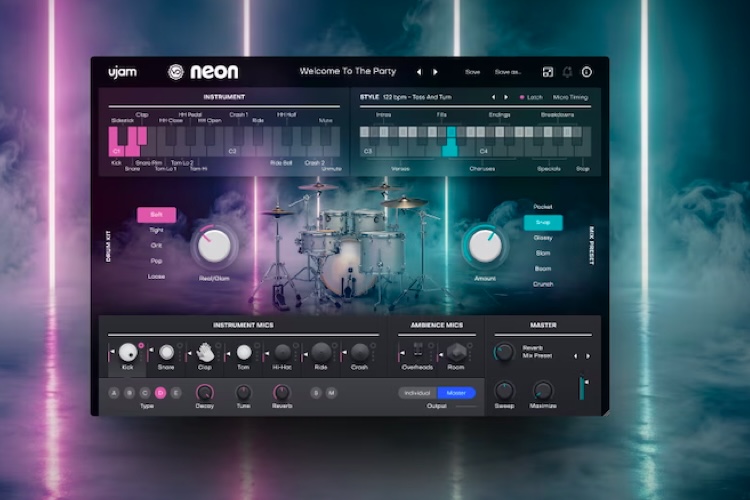Image resolution: width=750 pixels, height=500 pixels.
Task: Select kick Type B
Action: click(x=129, y=393)
